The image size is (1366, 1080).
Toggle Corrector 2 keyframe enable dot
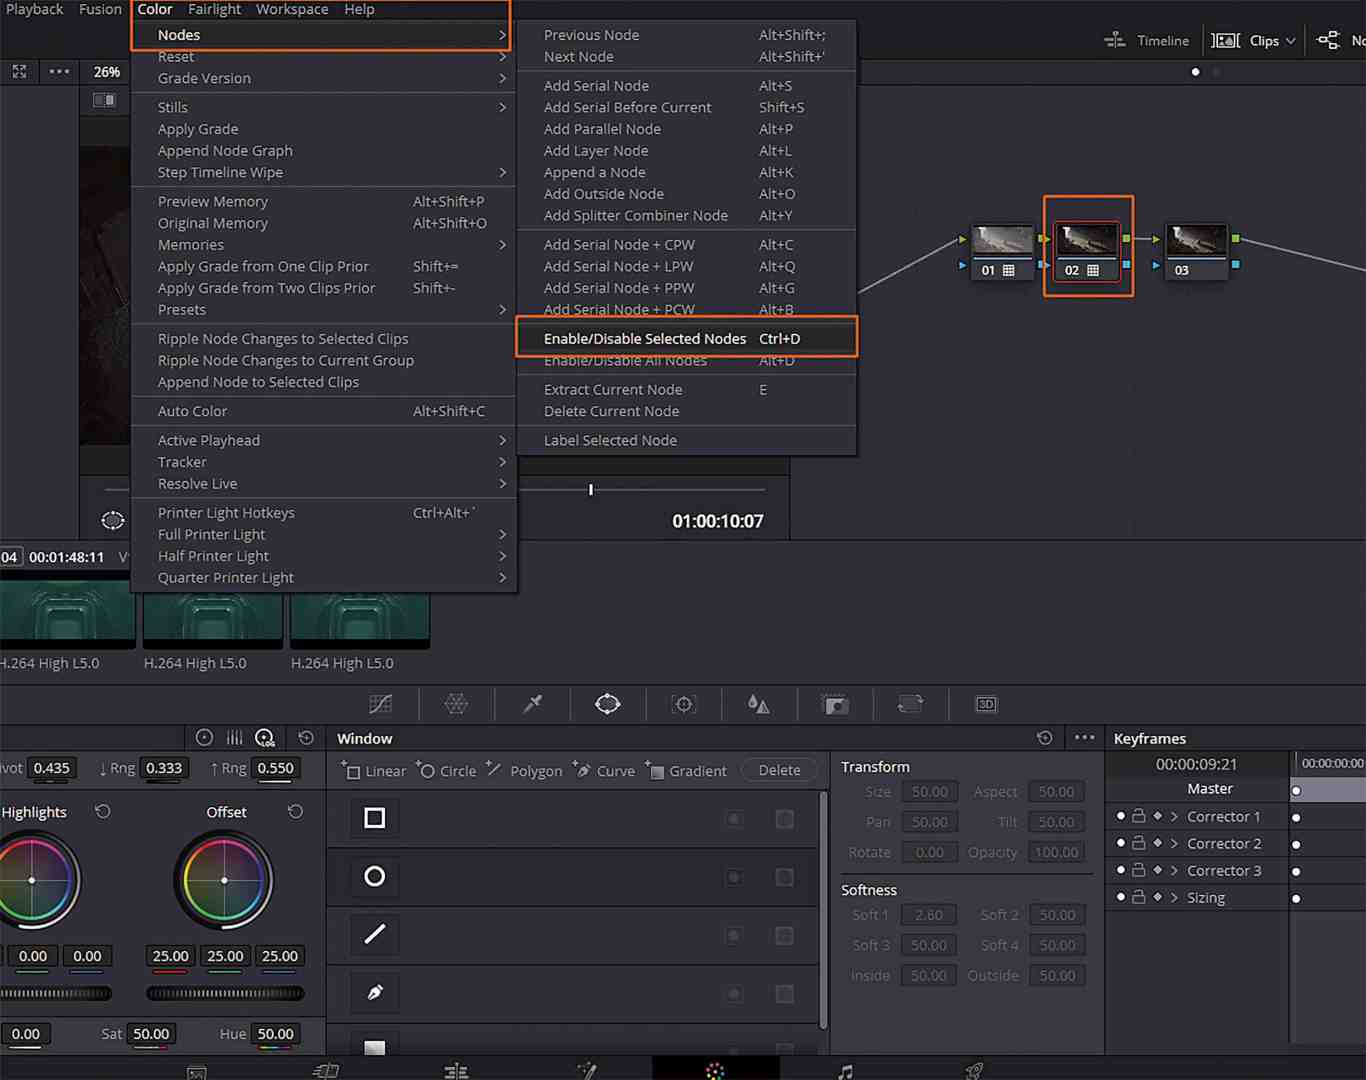point(1120,843)
